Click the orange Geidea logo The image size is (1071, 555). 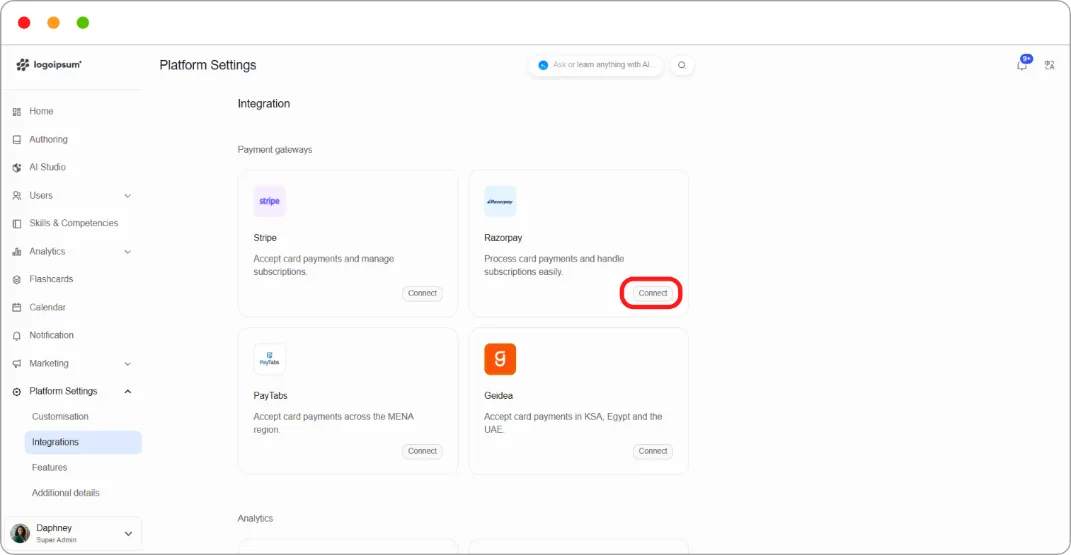click(500, 359)
